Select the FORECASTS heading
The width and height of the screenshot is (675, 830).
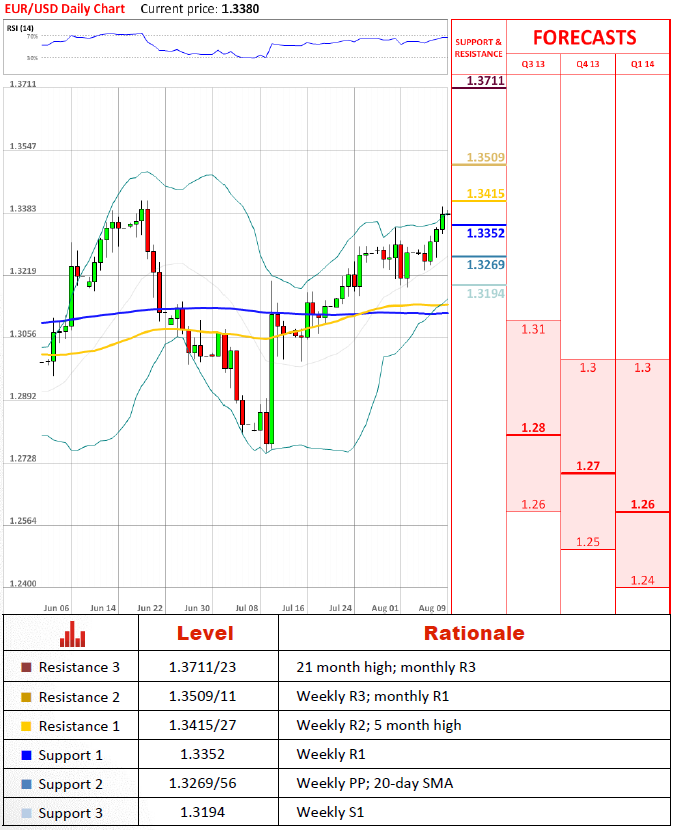coord(584,38)
